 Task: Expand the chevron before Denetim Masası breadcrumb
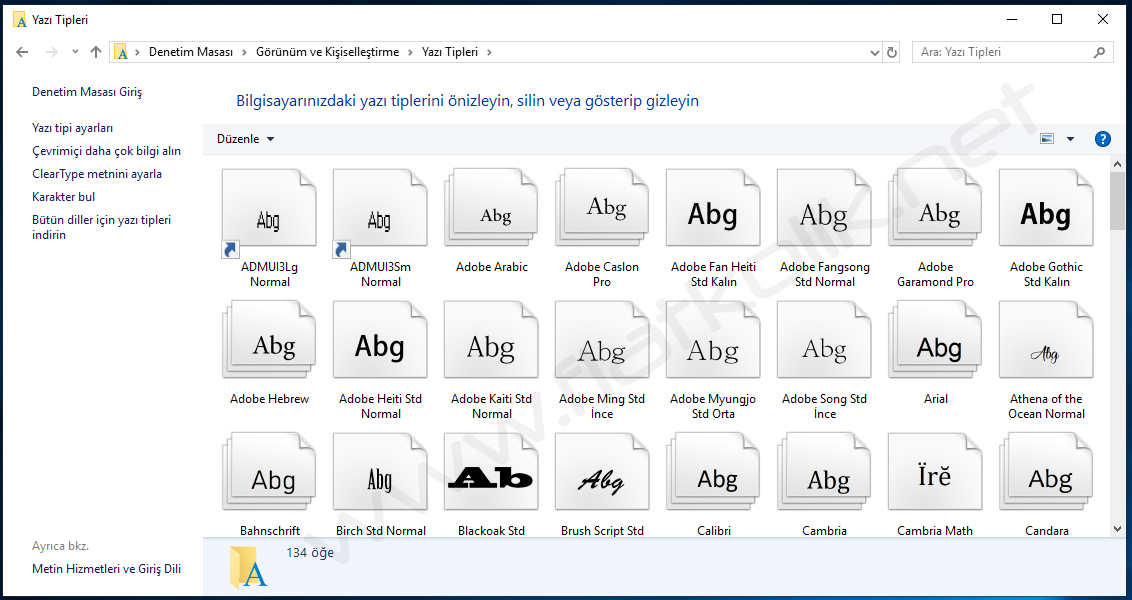[137, 52]
